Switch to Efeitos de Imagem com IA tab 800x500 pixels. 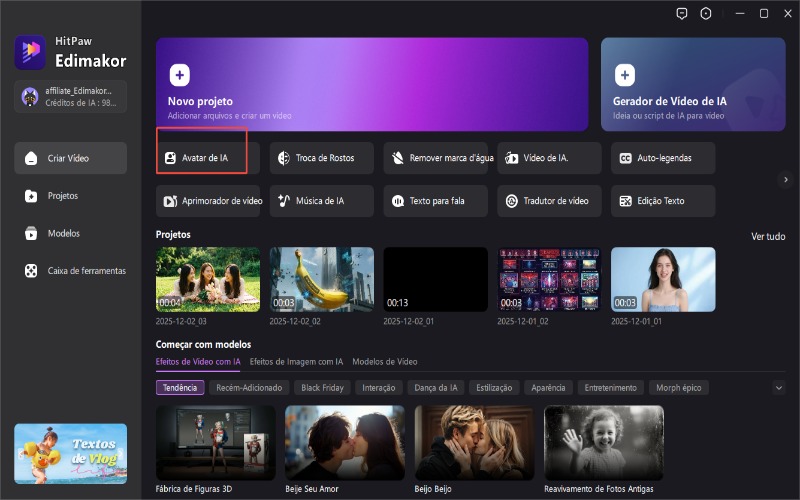click(x=296, y=361)
